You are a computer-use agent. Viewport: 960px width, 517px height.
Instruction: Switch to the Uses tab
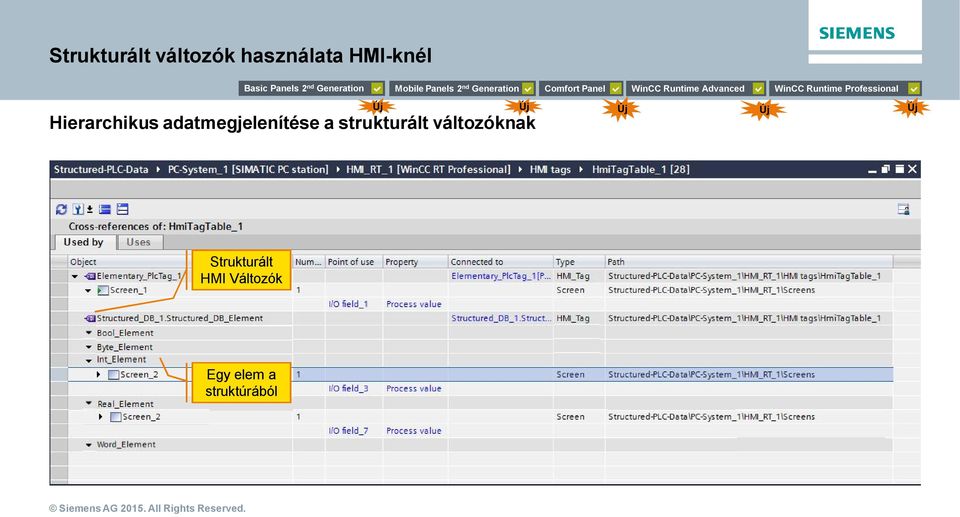coord(139,243)
